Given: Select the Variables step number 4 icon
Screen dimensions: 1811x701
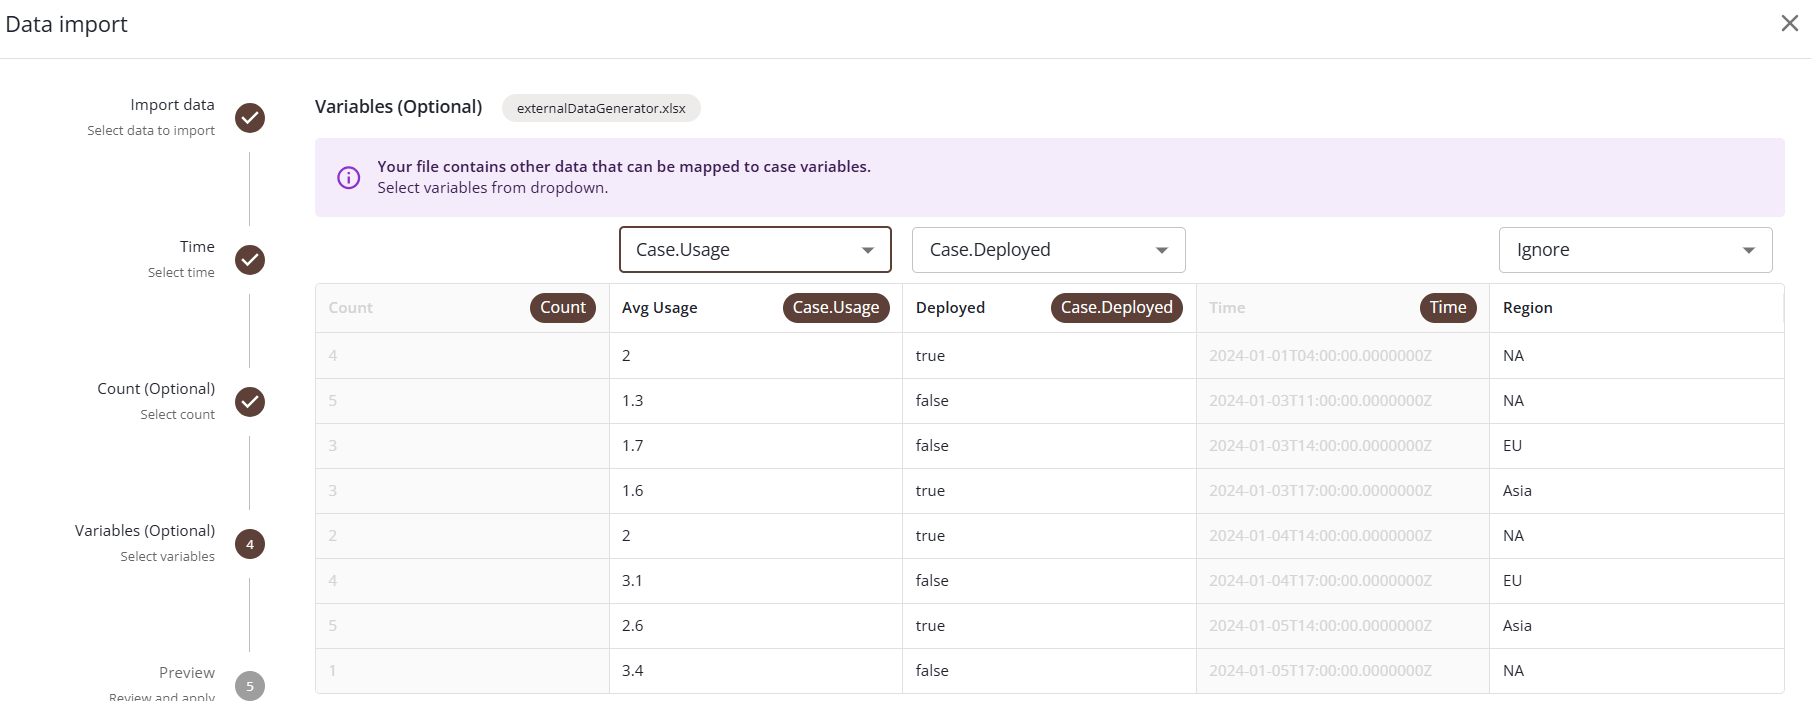Looking at the screenshot, I should pyautogui.click(x=250, y=544).
